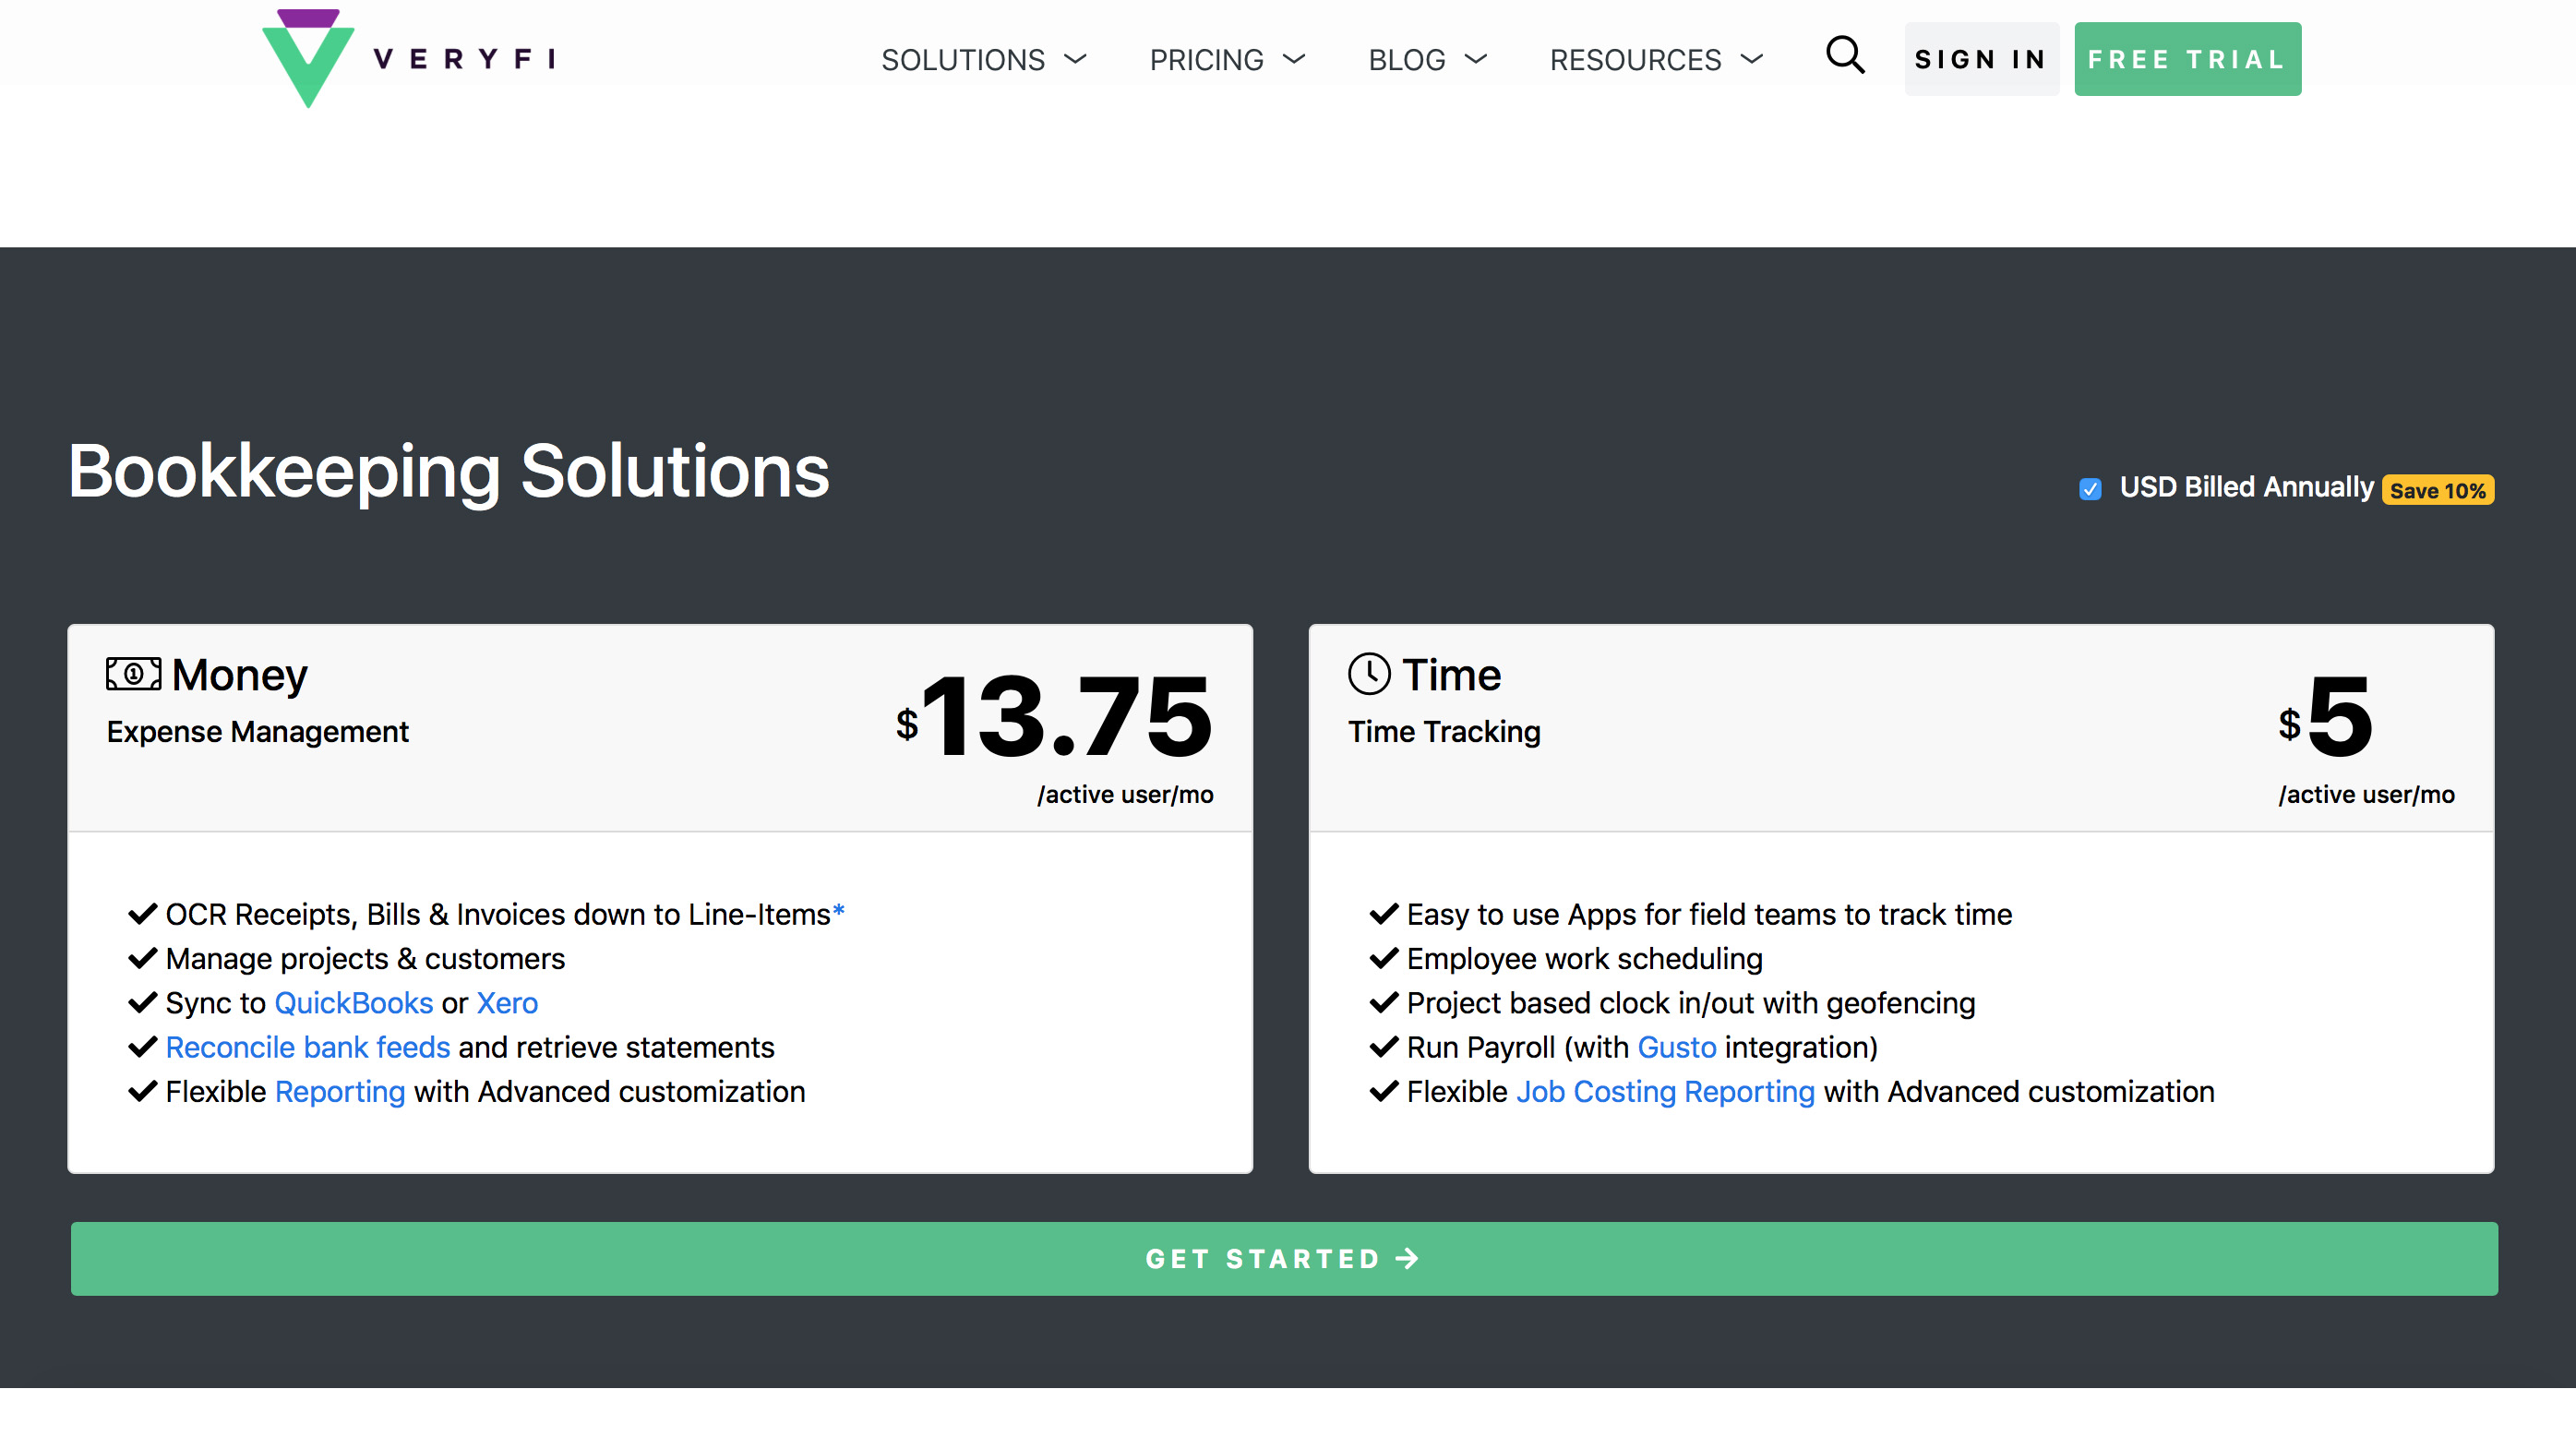
Task: Click the Sign In button
Action: tap(1981, 59)
